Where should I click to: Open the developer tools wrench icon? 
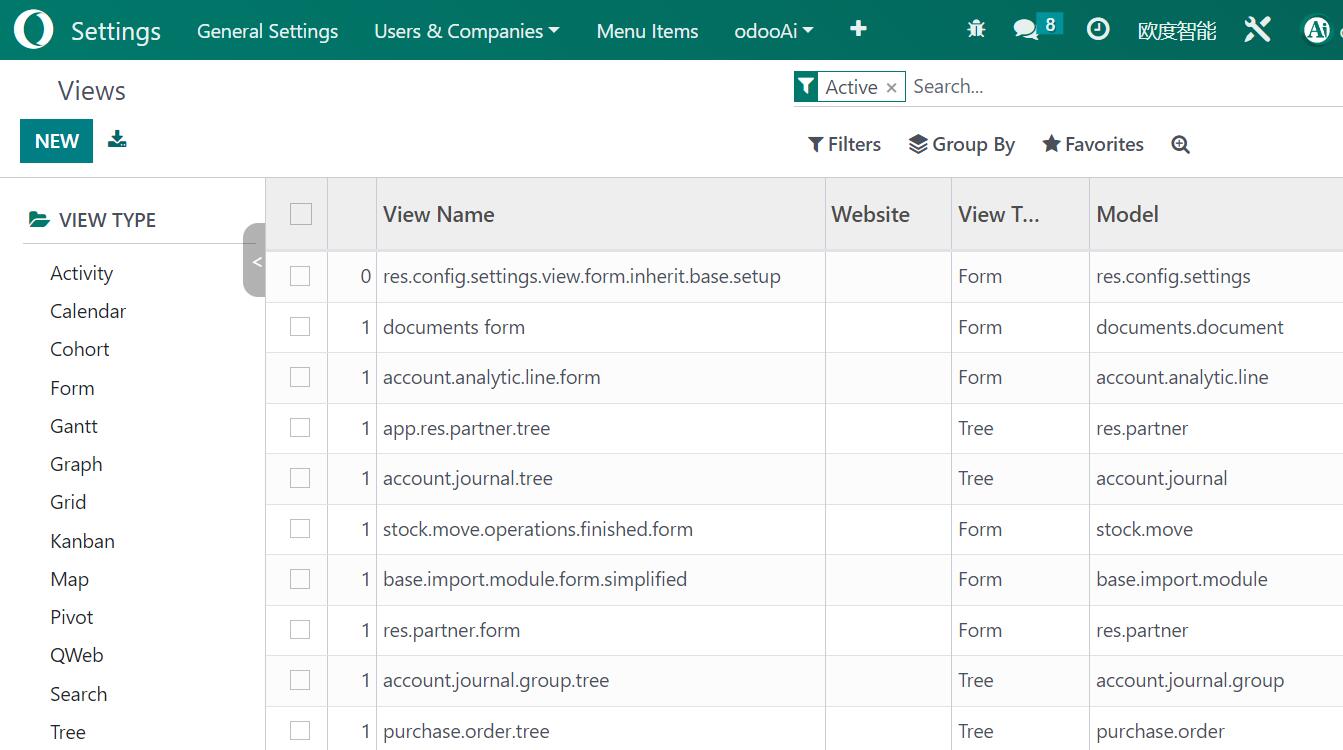point(1257,30)
